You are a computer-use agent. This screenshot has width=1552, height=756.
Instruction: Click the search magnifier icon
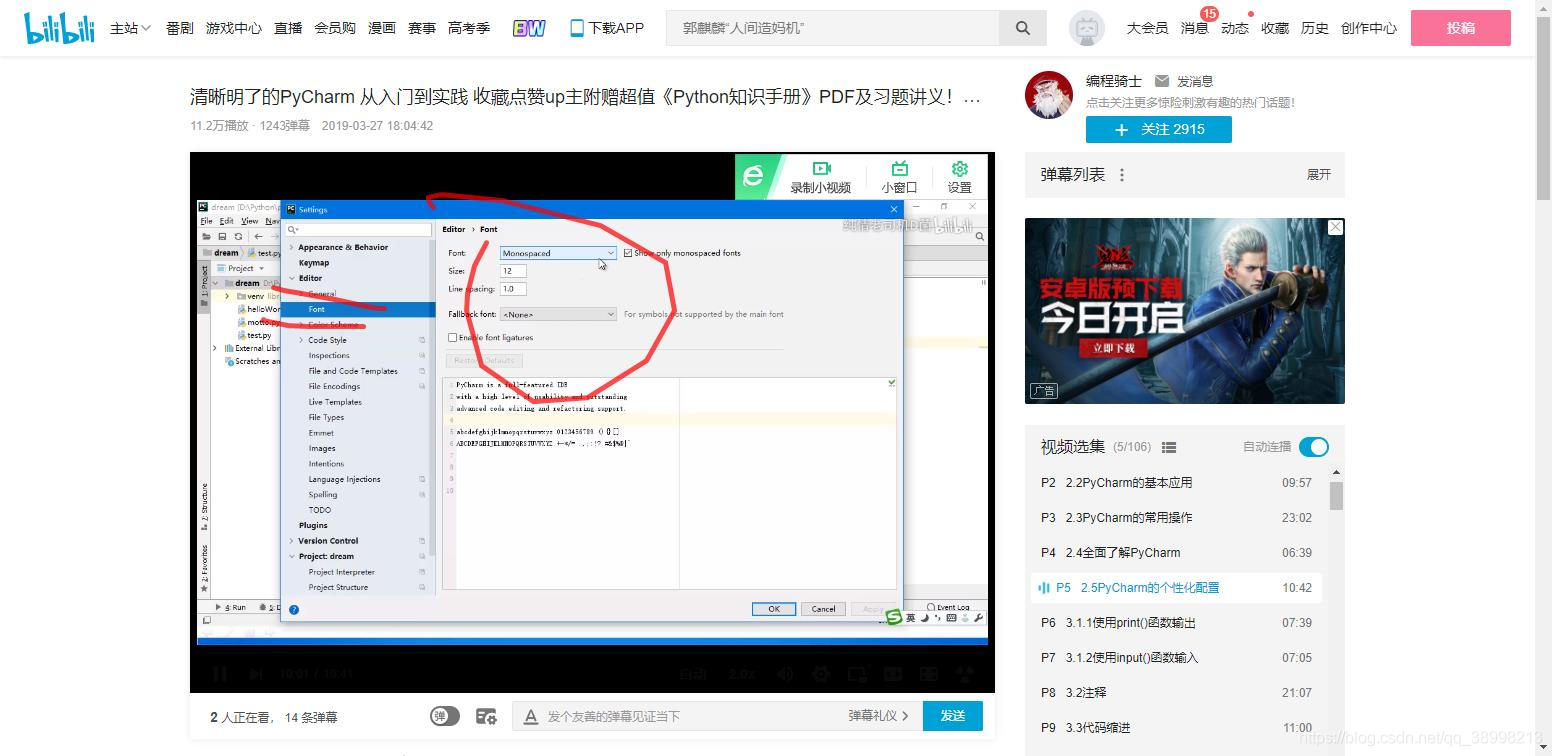pyautogui.click(x=1022, y=28)
